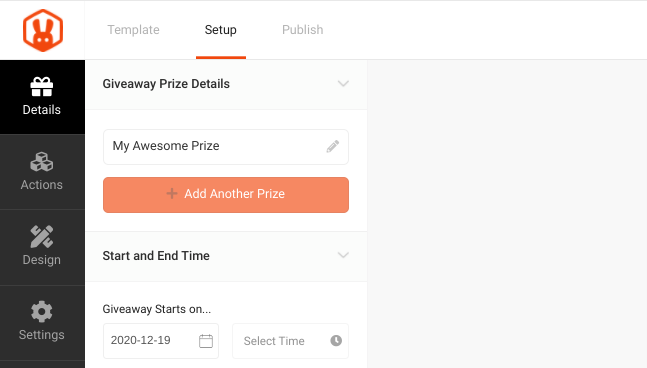The width and height of the screenshot is (647, 368).
Task: Switch to the Publish tab
Action: click(x=302, y=30)
